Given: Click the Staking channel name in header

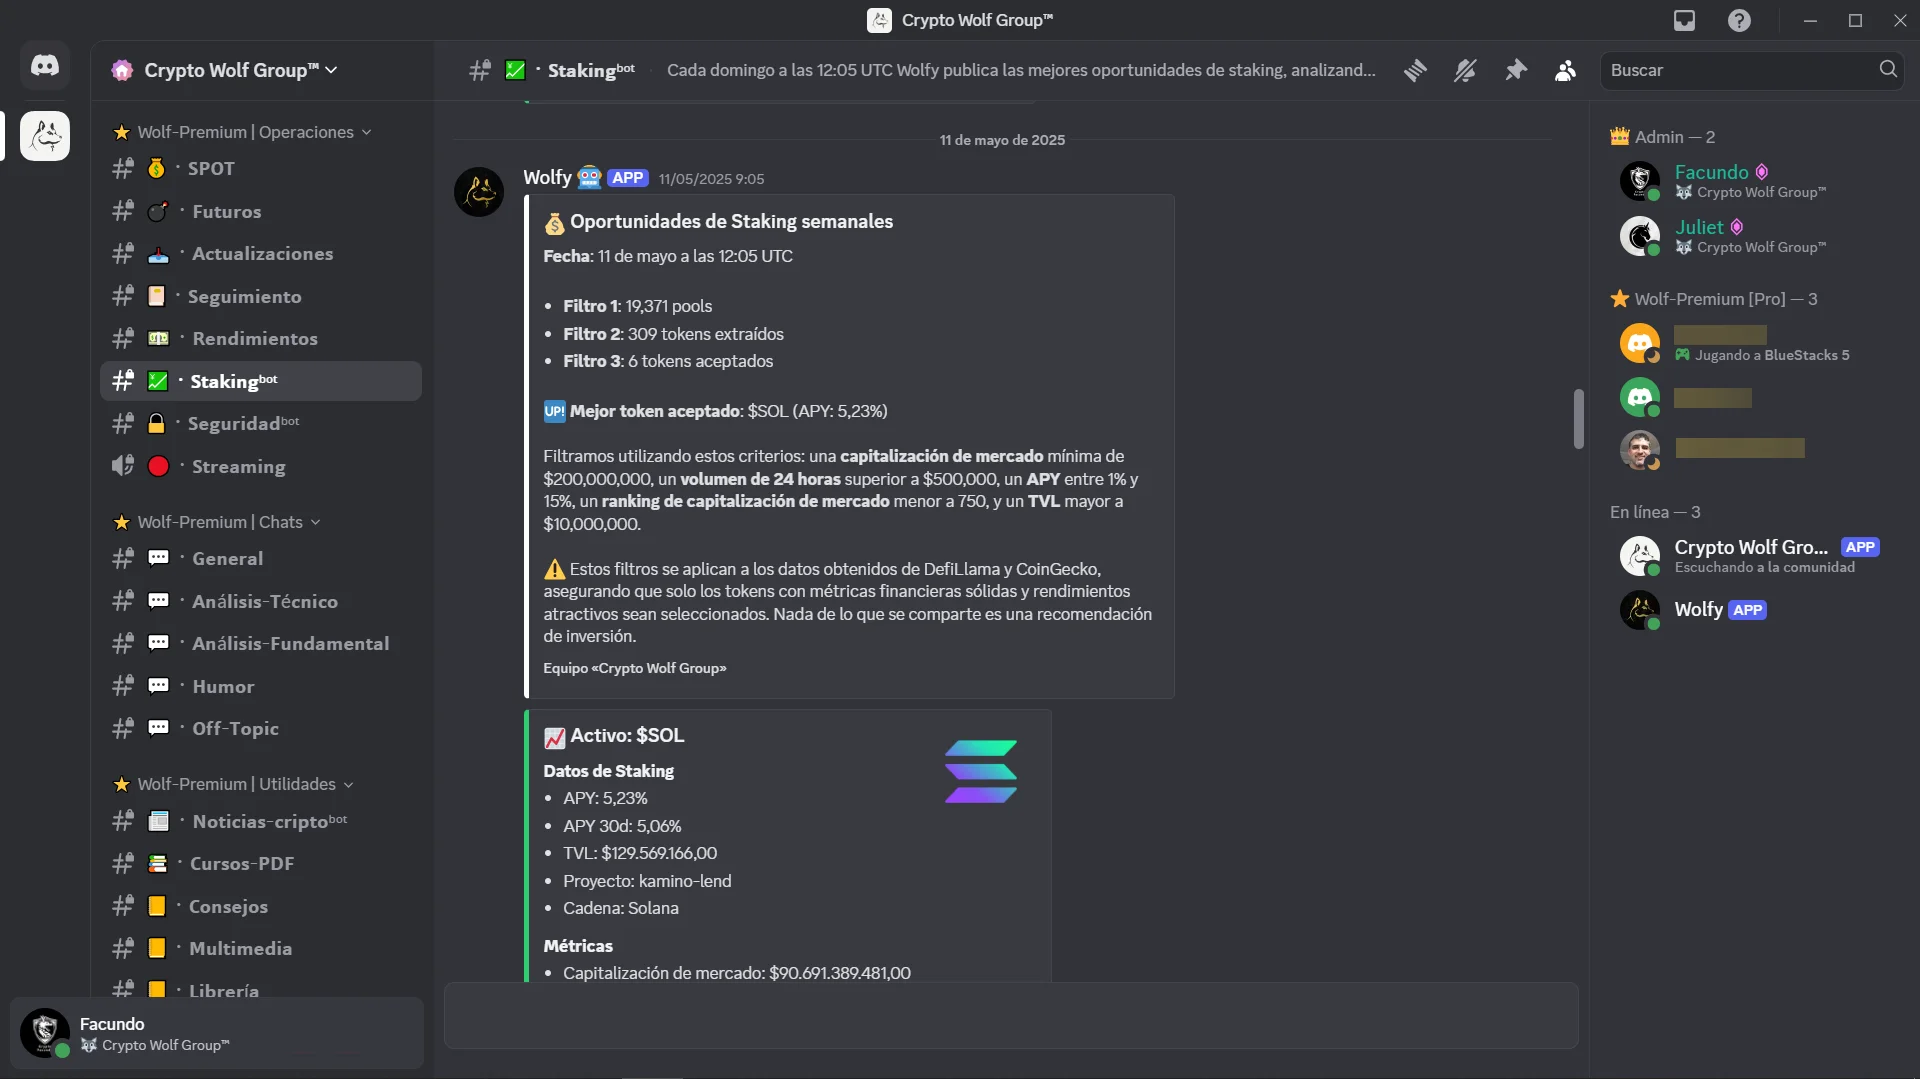Looking at the screenshot, I should [x=591, y=70].
